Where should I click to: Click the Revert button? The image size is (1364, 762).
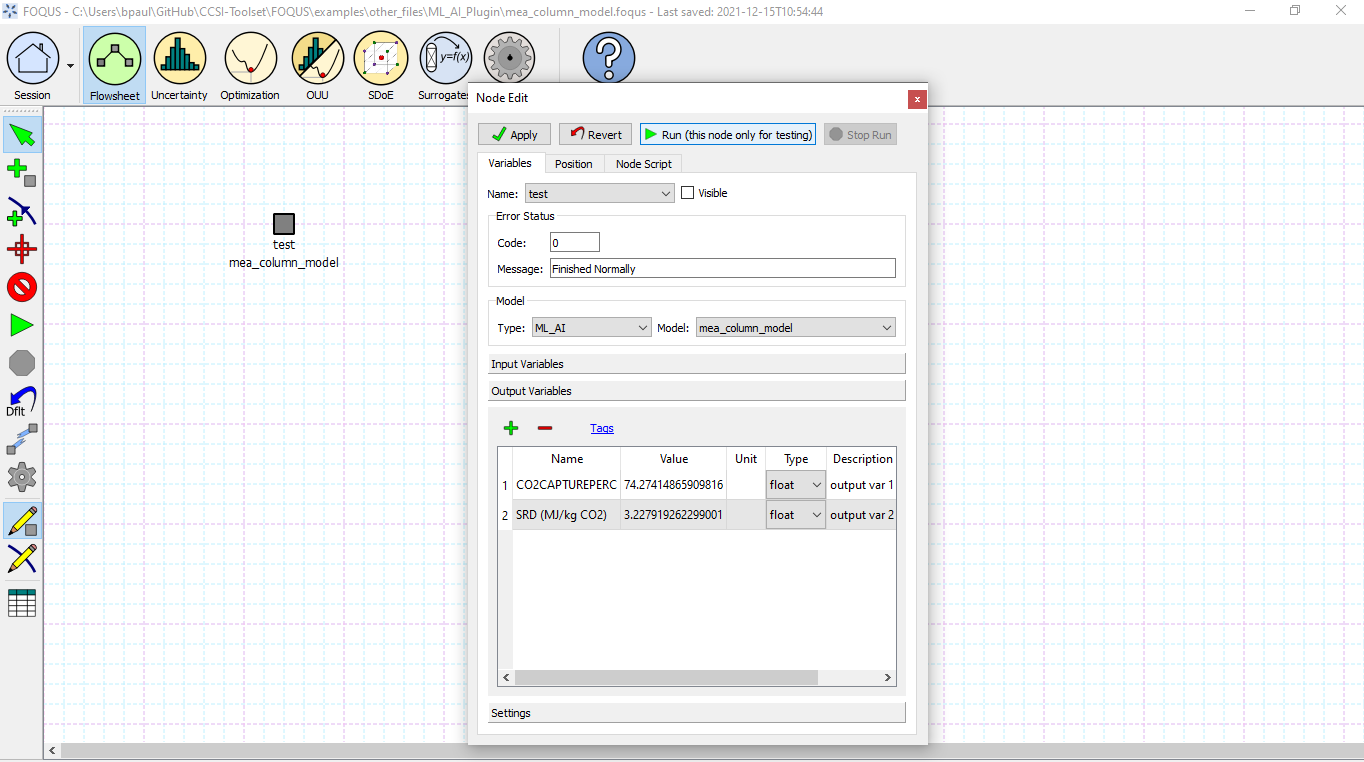[595, 134]
